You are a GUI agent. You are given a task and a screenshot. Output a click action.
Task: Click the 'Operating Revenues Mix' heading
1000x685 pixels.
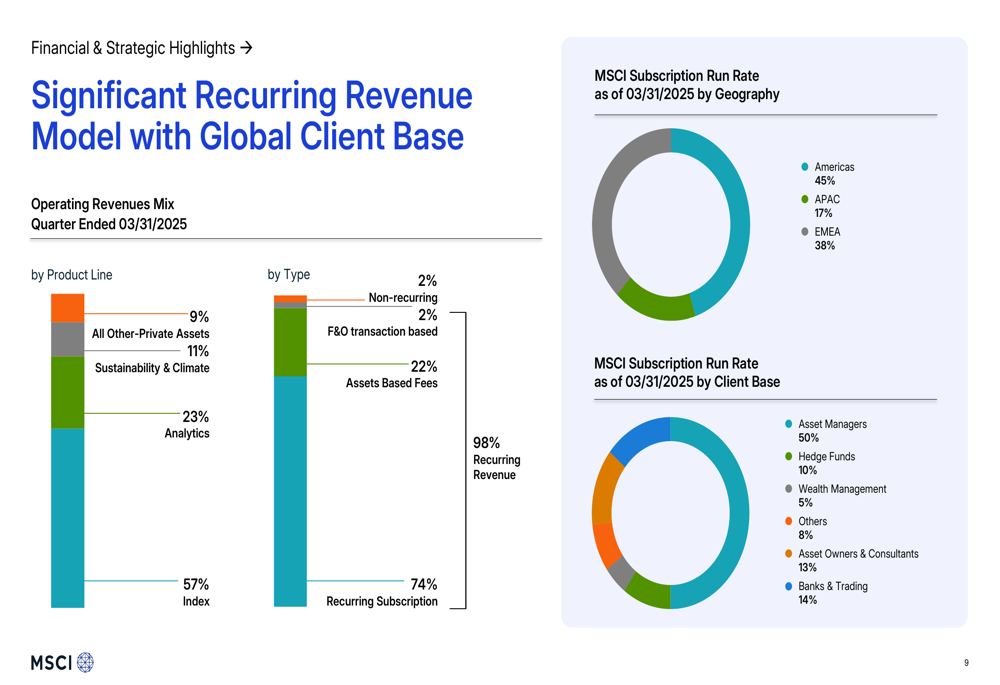103,204
